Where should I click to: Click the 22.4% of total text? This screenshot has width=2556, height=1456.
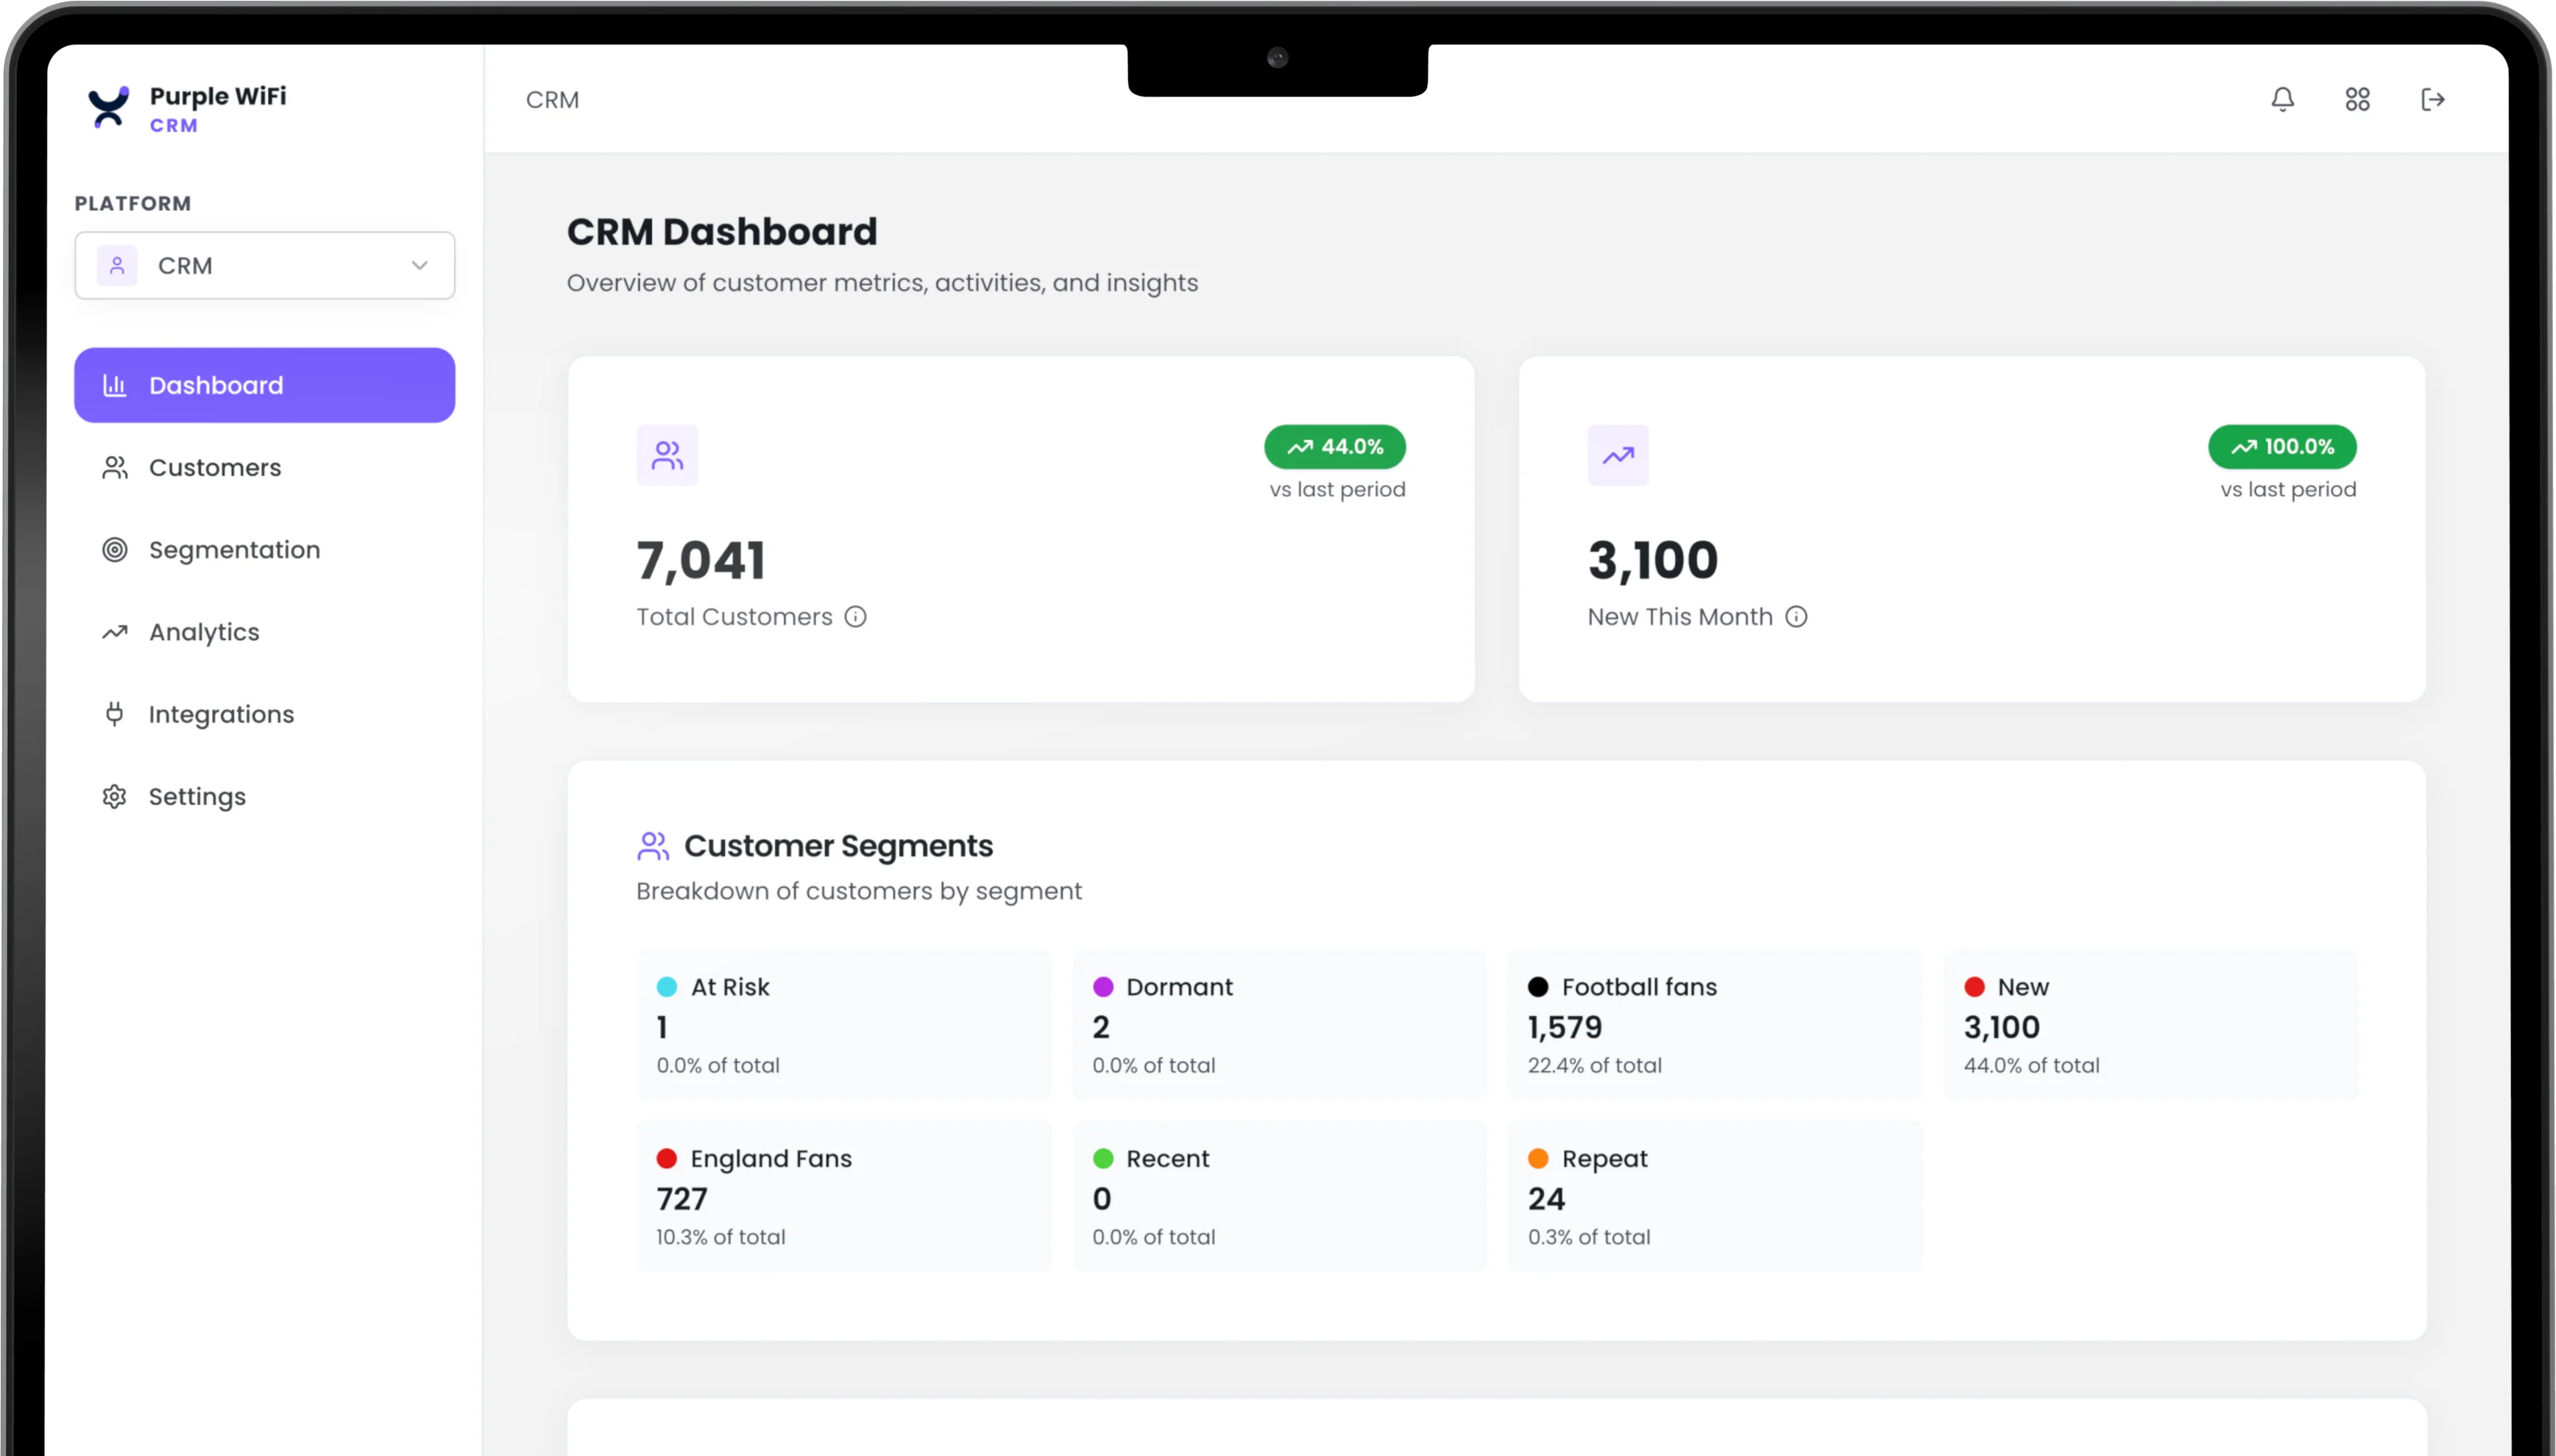coord(1594,1065)
